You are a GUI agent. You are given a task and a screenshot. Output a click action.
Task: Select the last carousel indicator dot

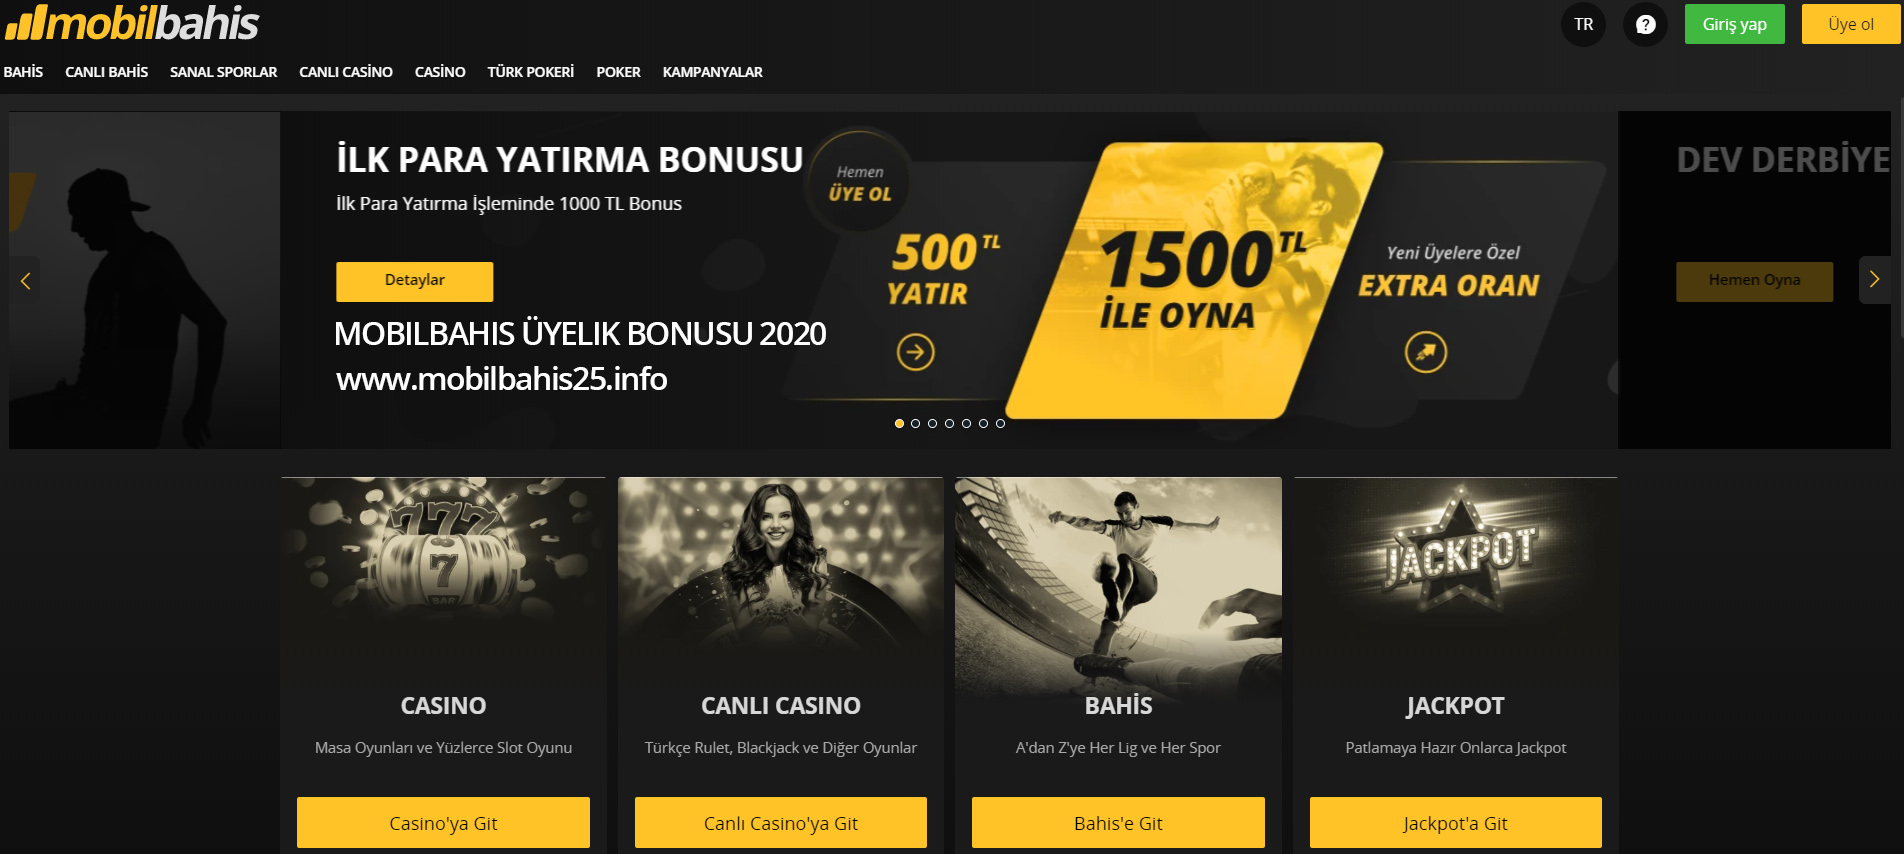tap(1000, 424)
